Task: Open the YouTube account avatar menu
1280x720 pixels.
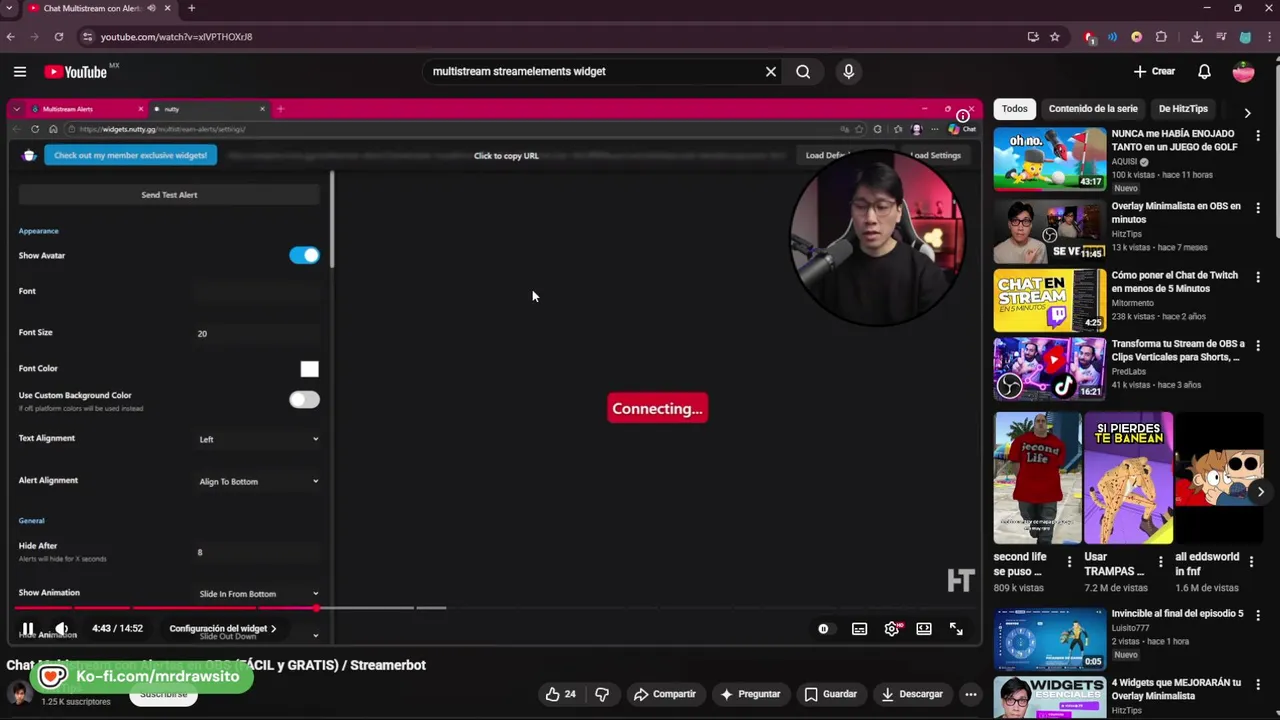Action: click(x=1243, y=71)
